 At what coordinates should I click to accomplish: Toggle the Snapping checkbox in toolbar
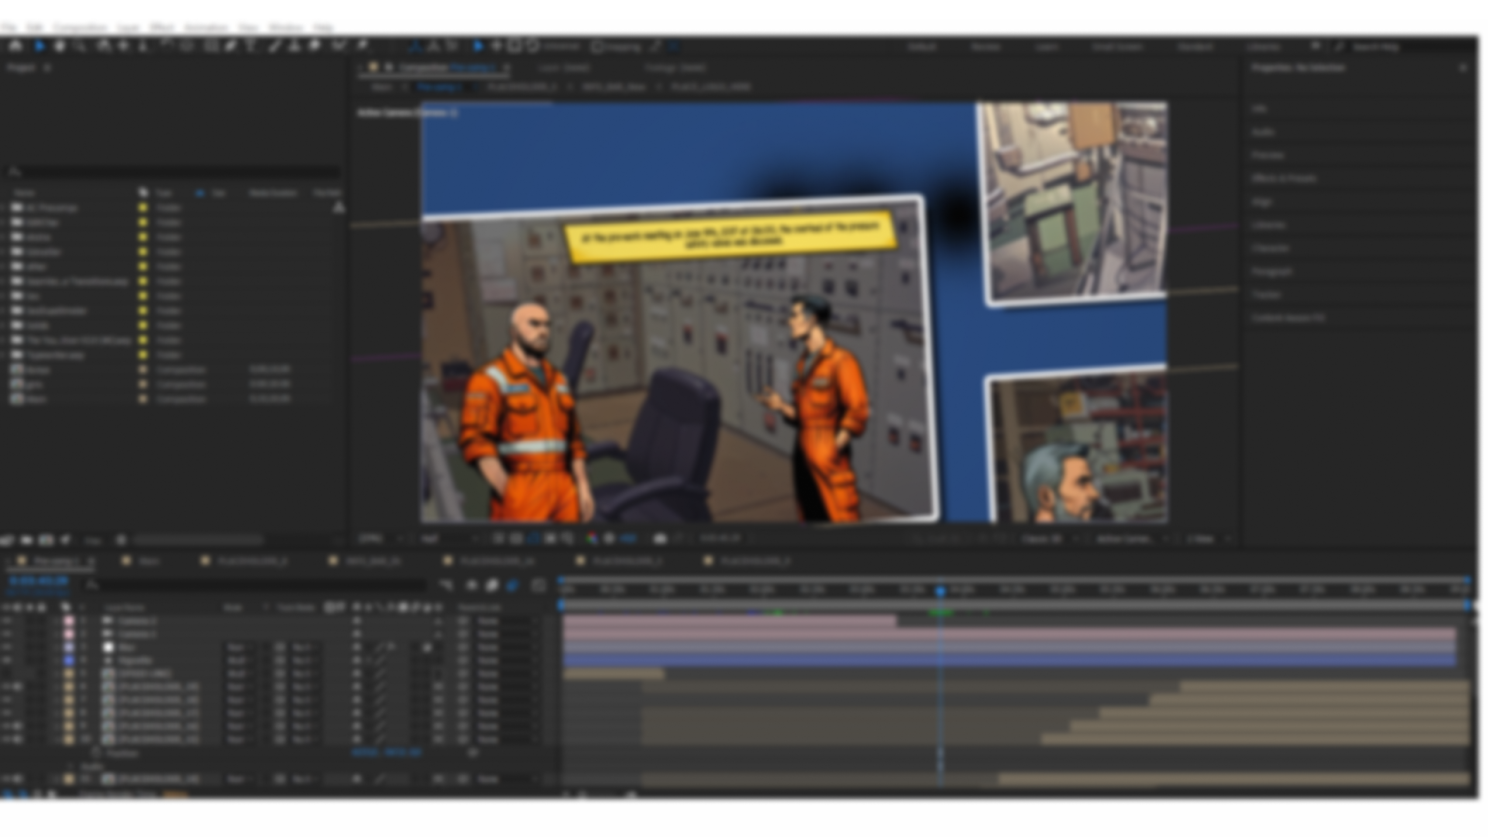pos(597,46)
